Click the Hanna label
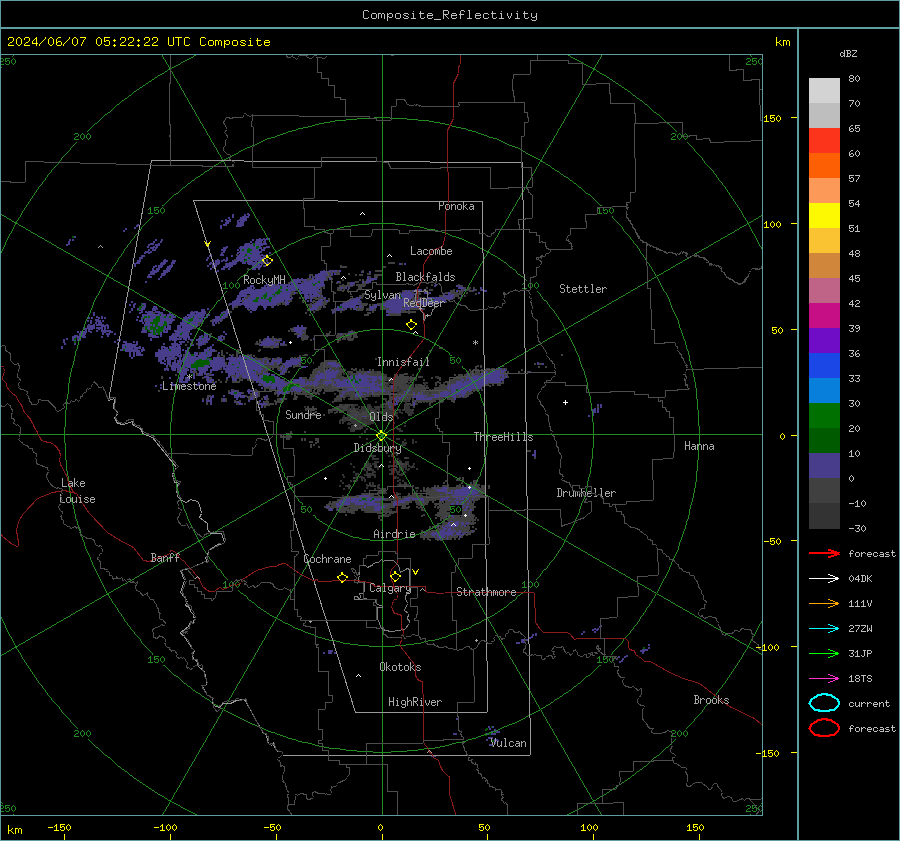The width and height of the screenshot is (900, 841). point(699,446)
